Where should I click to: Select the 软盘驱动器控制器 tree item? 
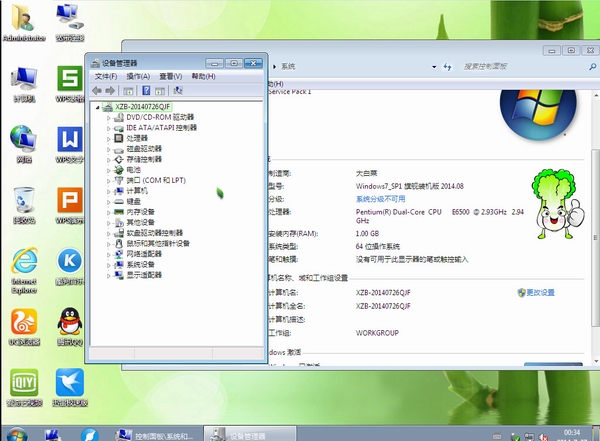(155, 233)
